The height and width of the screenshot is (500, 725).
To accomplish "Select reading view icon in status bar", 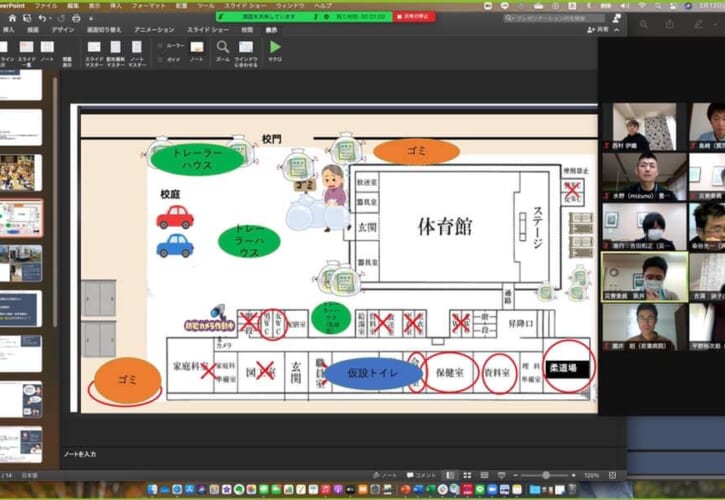I will pyautogui.click(x=484, y=475).
